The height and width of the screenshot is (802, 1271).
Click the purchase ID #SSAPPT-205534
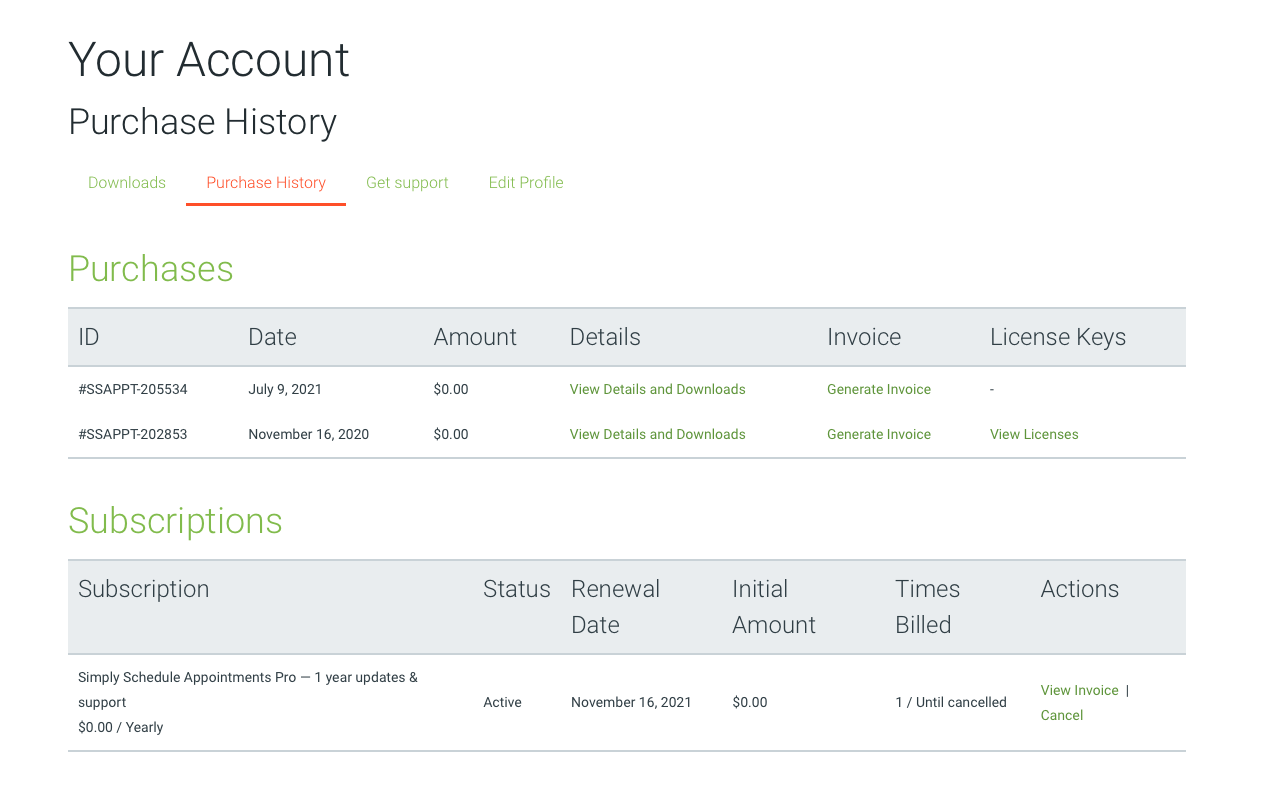[x=132, y=389]
